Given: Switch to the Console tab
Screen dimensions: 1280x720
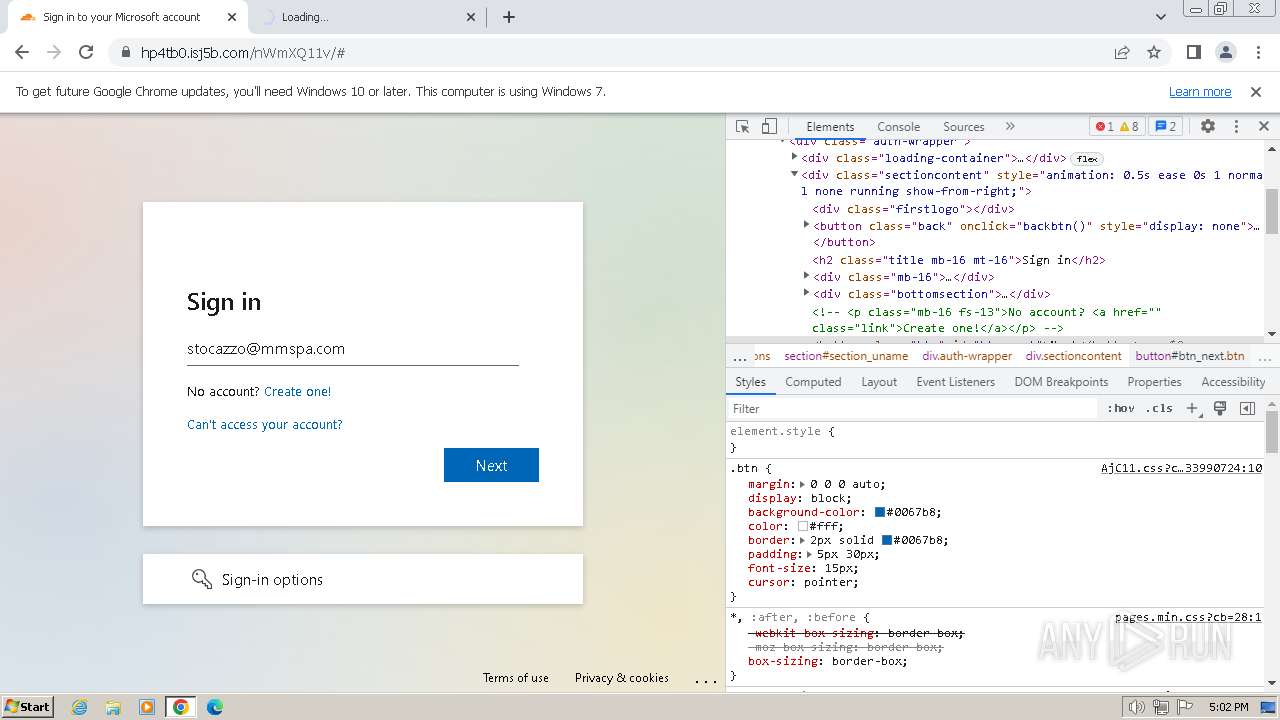Looking at the screenshot, I should [x=898, y=127].
